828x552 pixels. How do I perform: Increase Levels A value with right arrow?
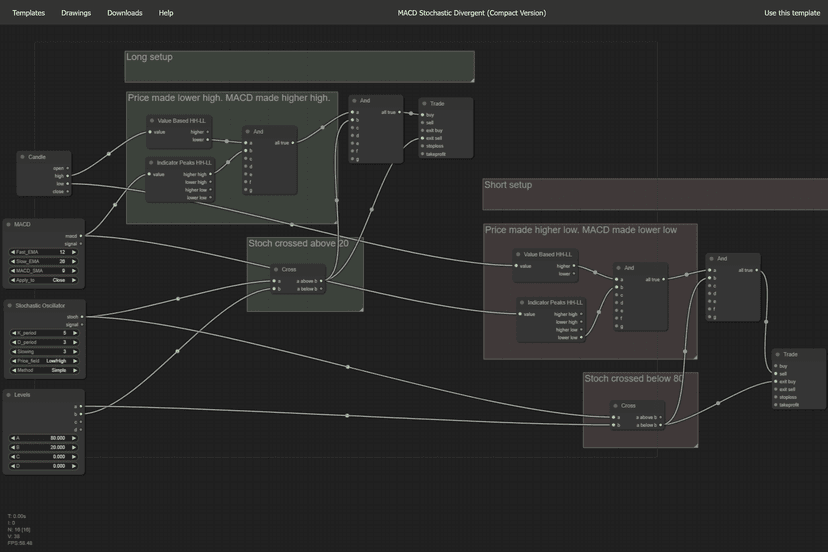tap(74, 438)
